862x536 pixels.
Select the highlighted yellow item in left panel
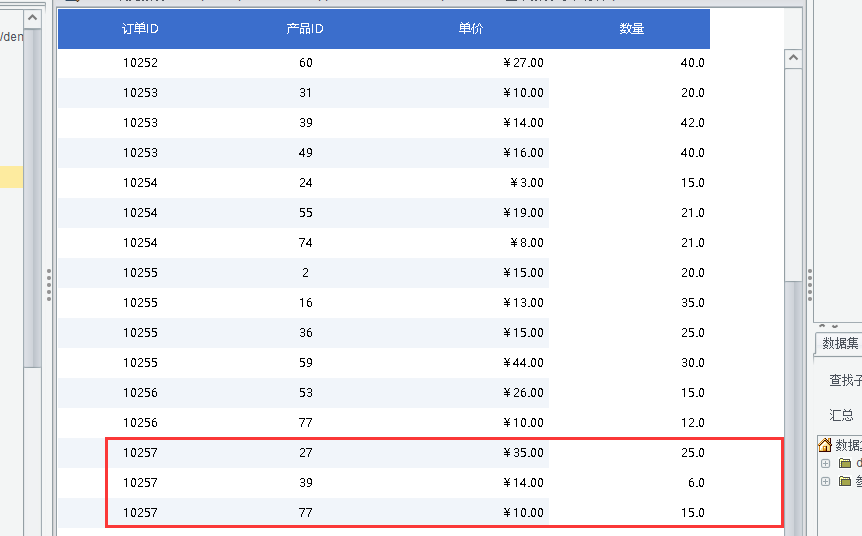(x=11, y=177)
